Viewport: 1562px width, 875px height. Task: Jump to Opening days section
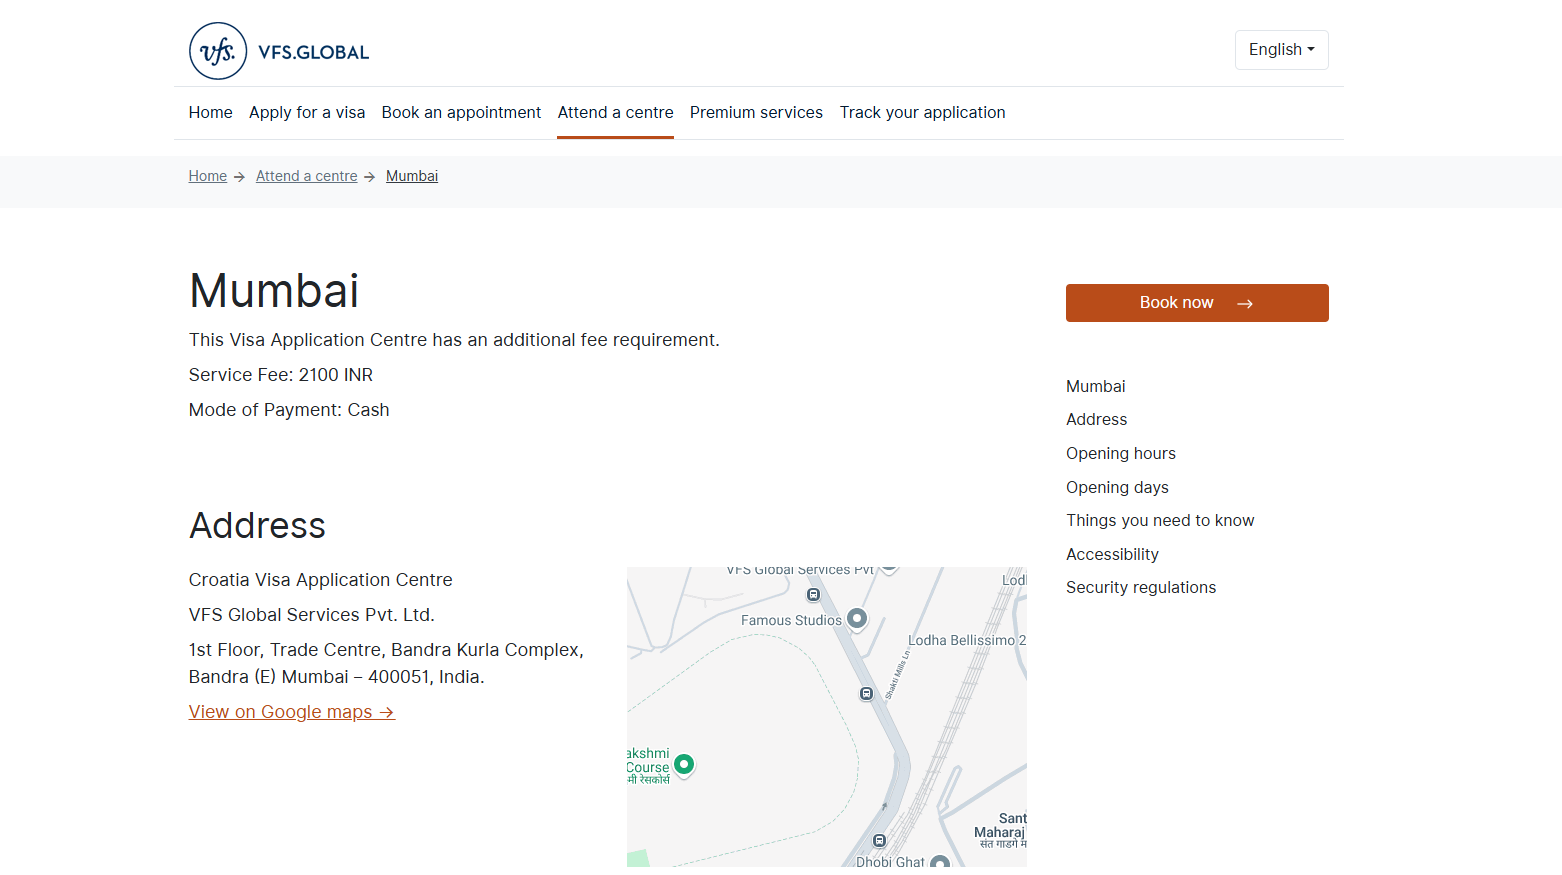tap(1117, 487)
